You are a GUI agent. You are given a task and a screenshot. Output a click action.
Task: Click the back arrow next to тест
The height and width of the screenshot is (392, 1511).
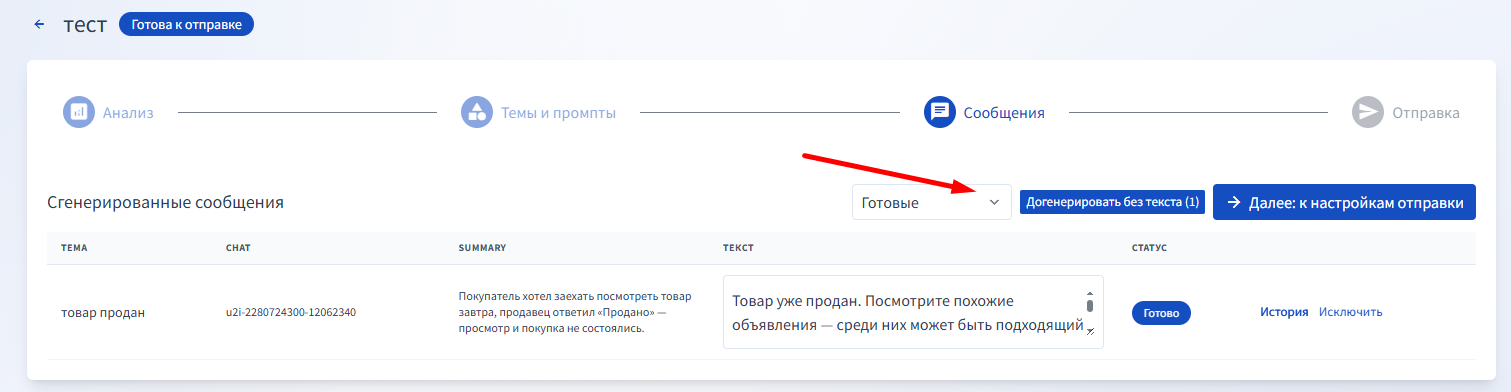click(x=39, y=24)
